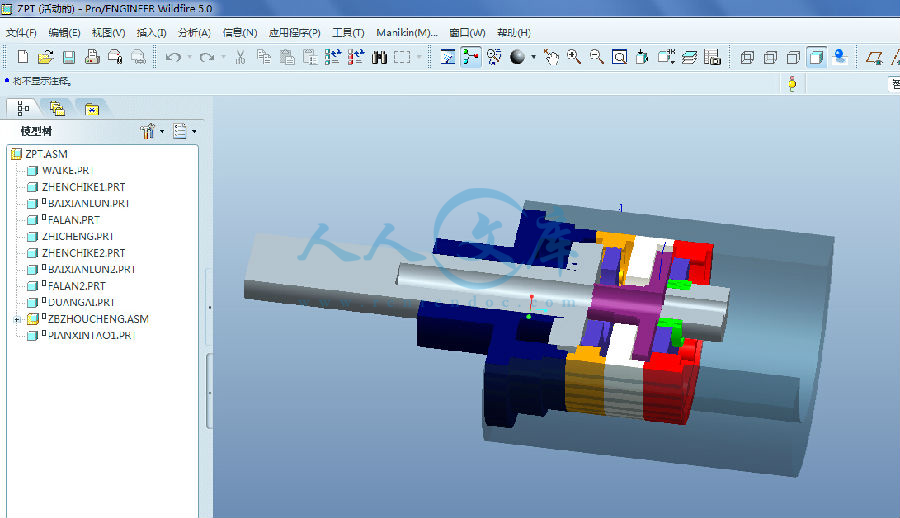Open the selection box dropdown arrow
The image size is (900, 518).
click(x=419, y=57)
